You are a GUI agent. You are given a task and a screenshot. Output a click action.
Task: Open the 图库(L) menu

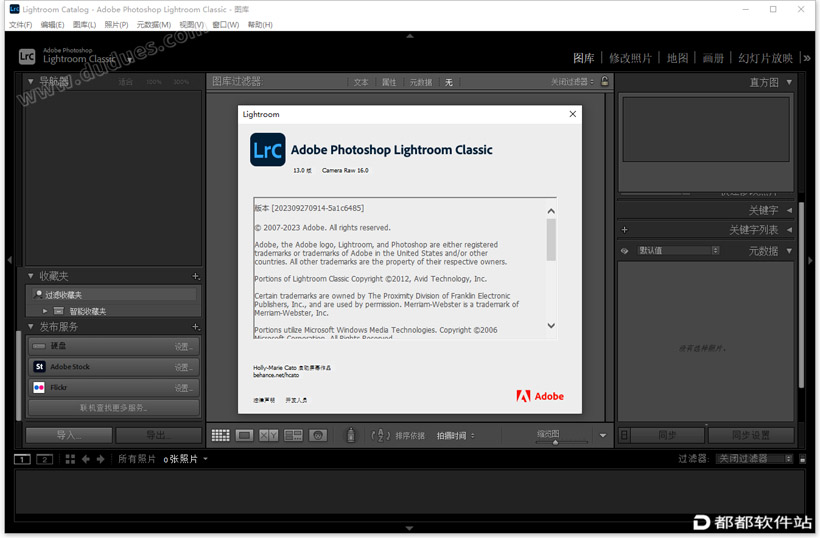pyautogui.click(x=84, y=25)
